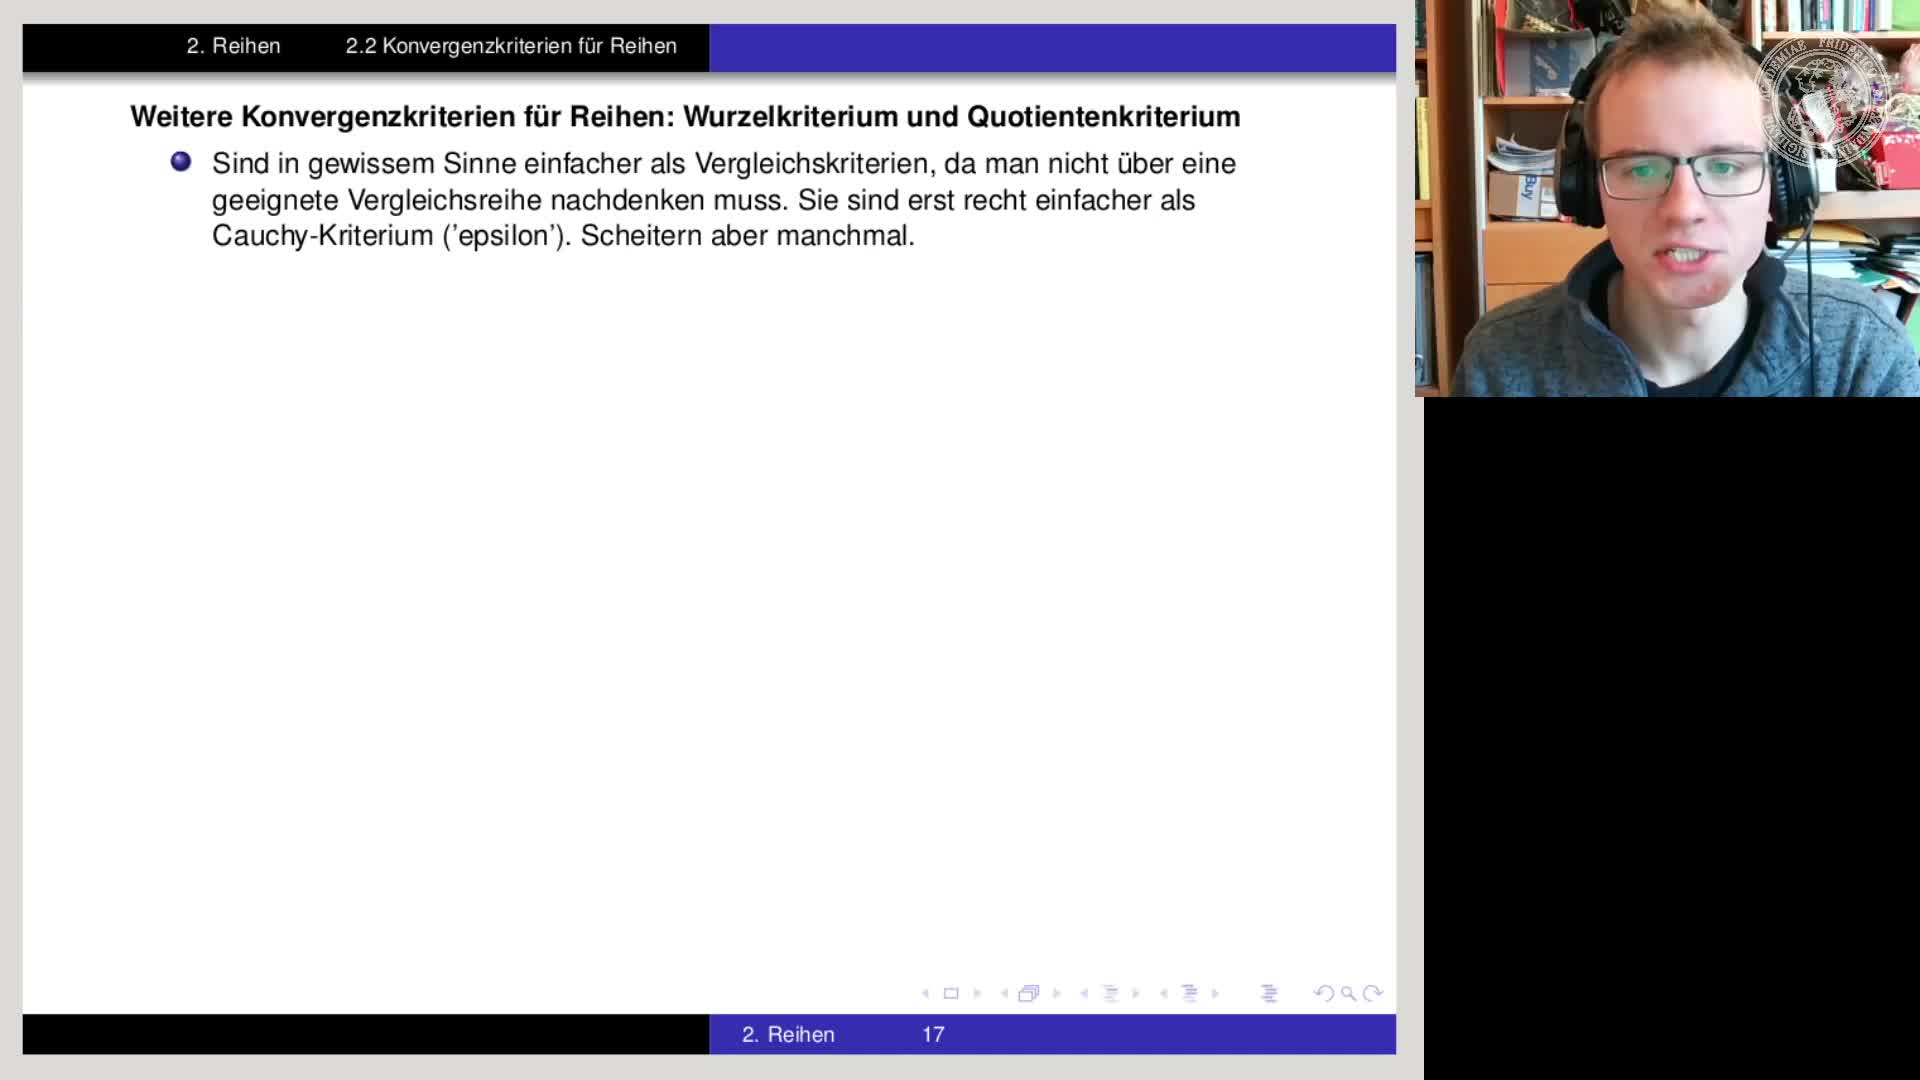This screenshot has height=1080, width=1920.
Task: Click the forward-in-history arrow icon
Action: [x=1374, y=993]
